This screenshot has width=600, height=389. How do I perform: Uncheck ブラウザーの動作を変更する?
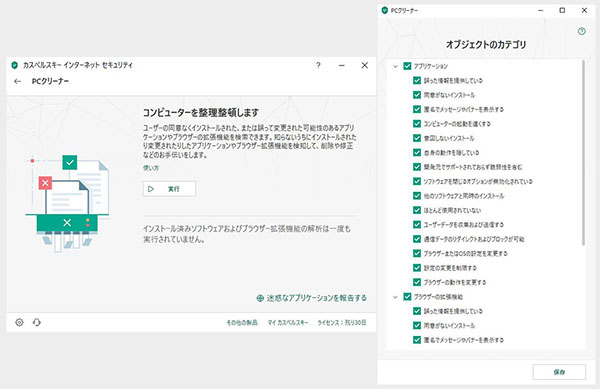tap(417, 282)
